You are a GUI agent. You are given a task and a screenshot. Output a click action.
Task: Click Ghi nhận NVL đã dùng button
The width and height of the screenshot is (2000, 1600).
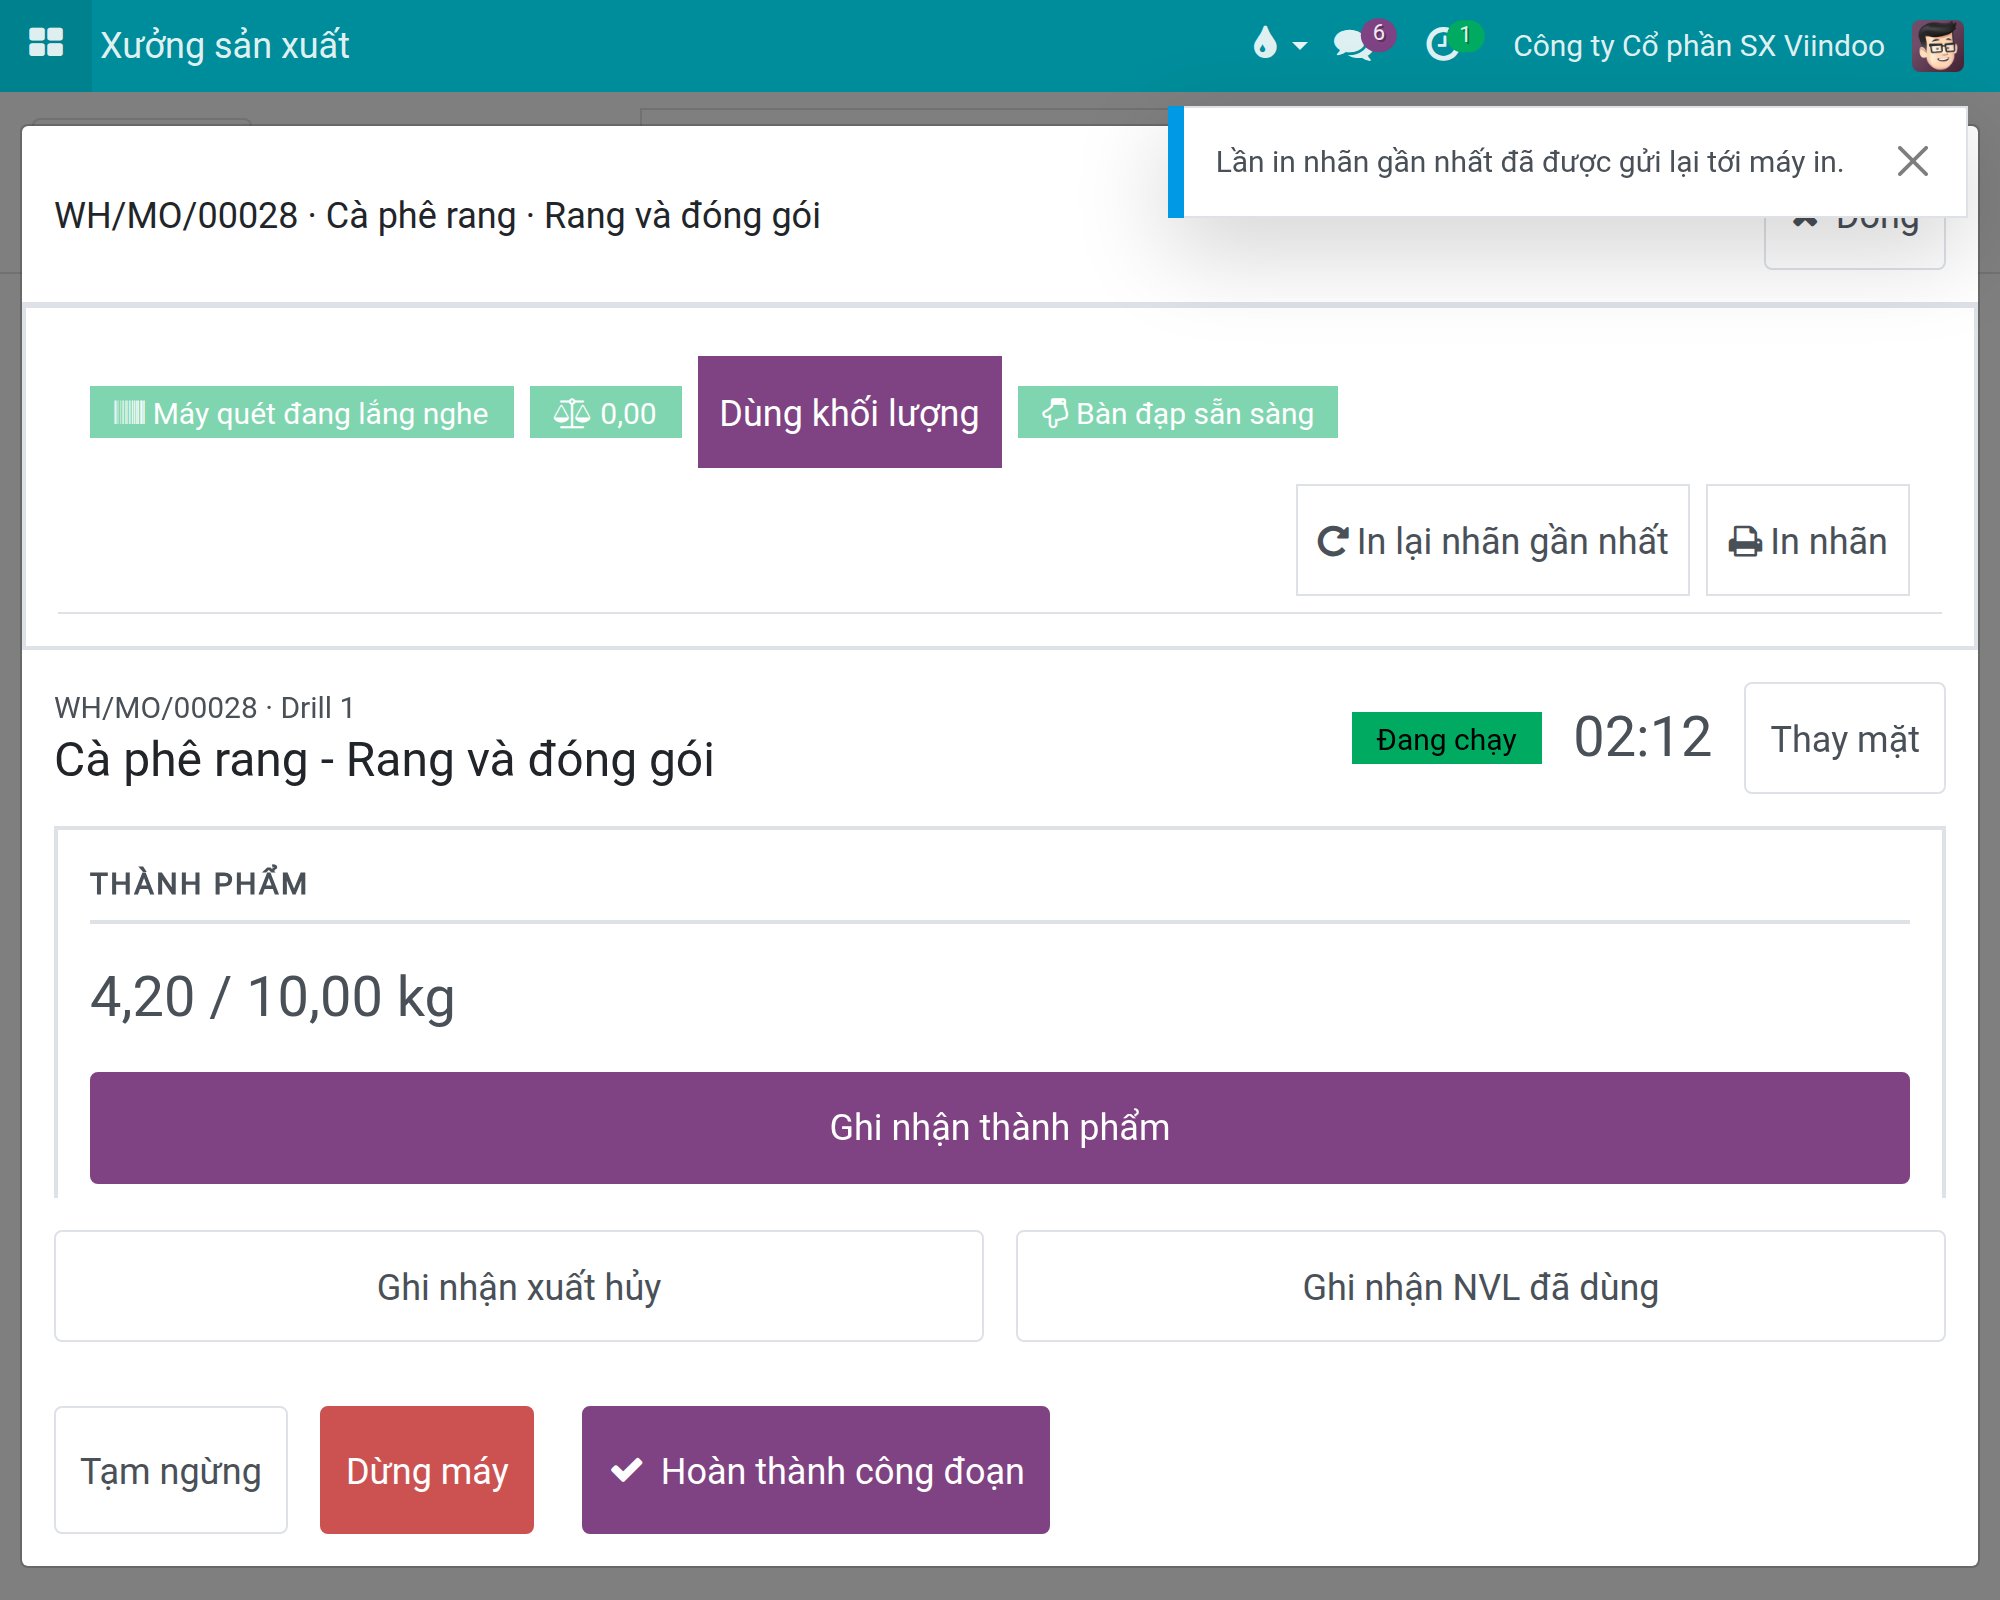(1480, 1286)
